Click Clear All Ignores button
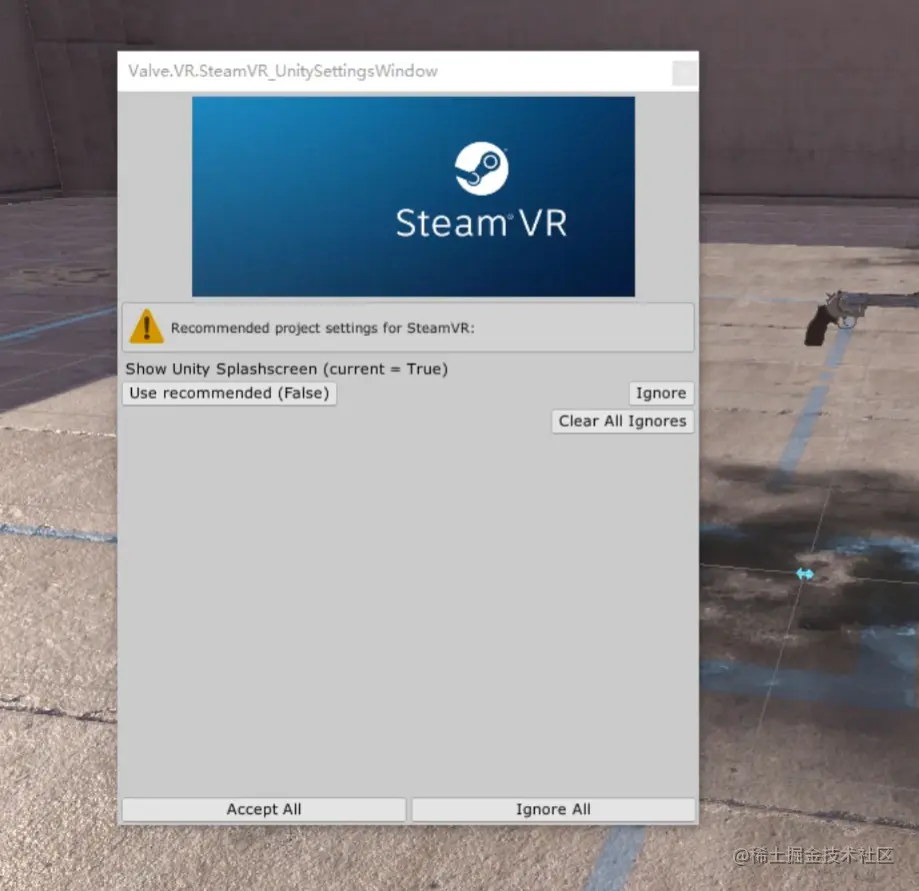The width and height of the screenshot is (919, 891). [x=622, y=421]
